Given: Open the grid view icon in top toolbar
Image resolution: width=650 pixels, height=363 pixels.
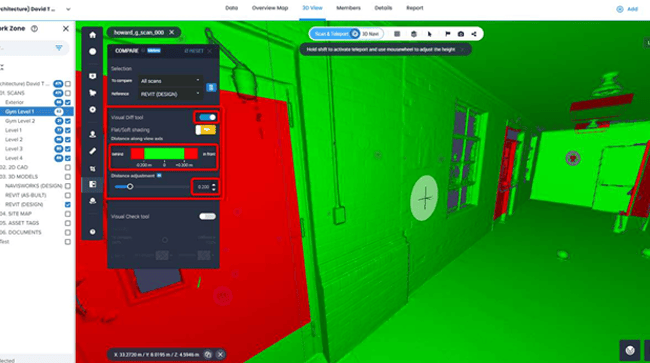Looking at the screenshot, I should (x=397, y=34).
